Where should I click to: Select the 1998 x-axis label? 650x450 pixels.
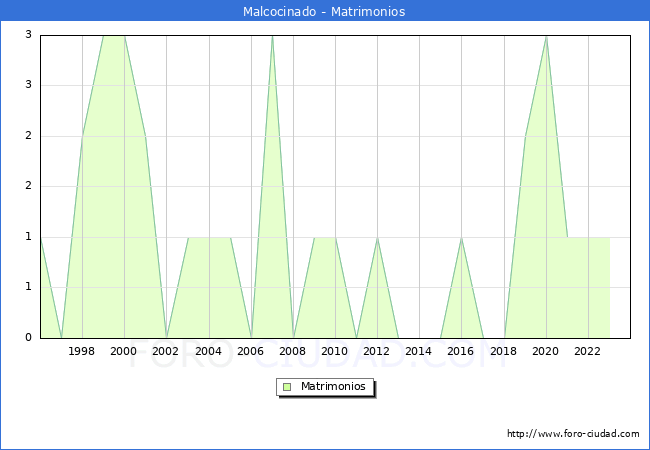pyautogui.click(x=82, y=351)
